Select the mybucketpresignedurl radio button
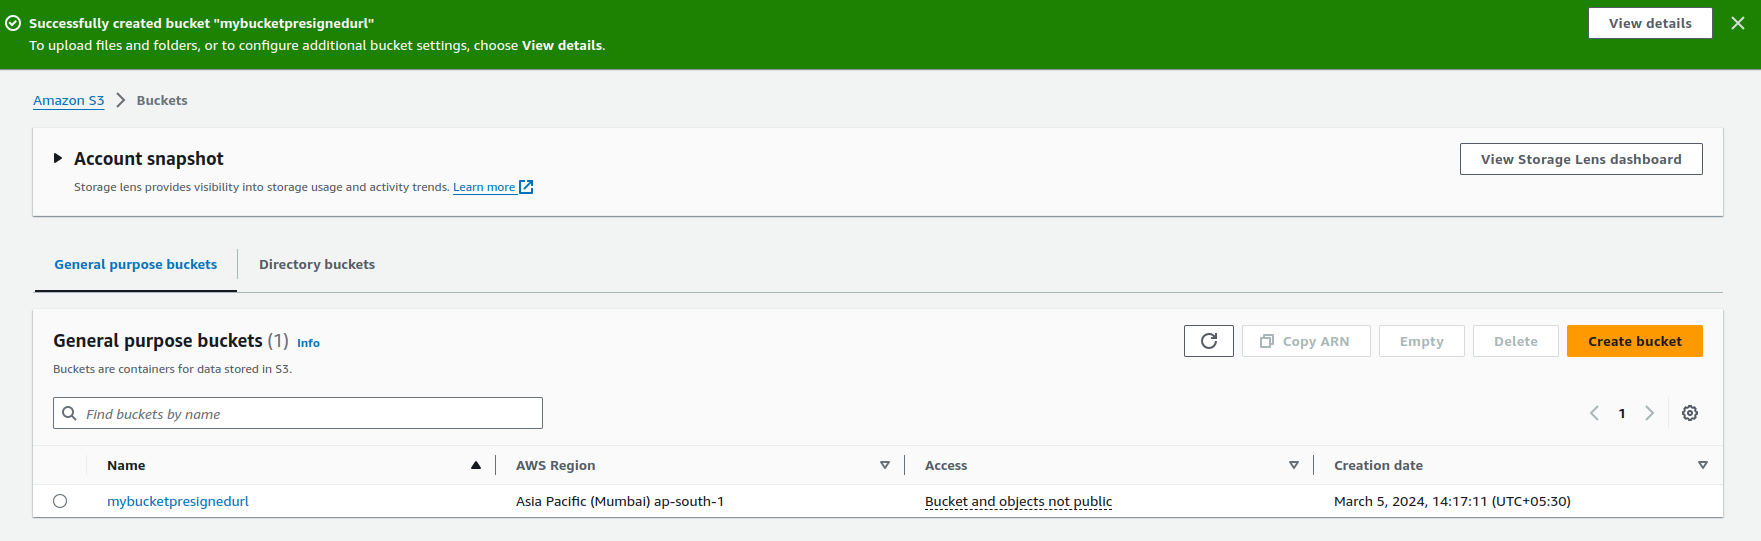This screenshot has width=1761, height=541. (60, 501)
